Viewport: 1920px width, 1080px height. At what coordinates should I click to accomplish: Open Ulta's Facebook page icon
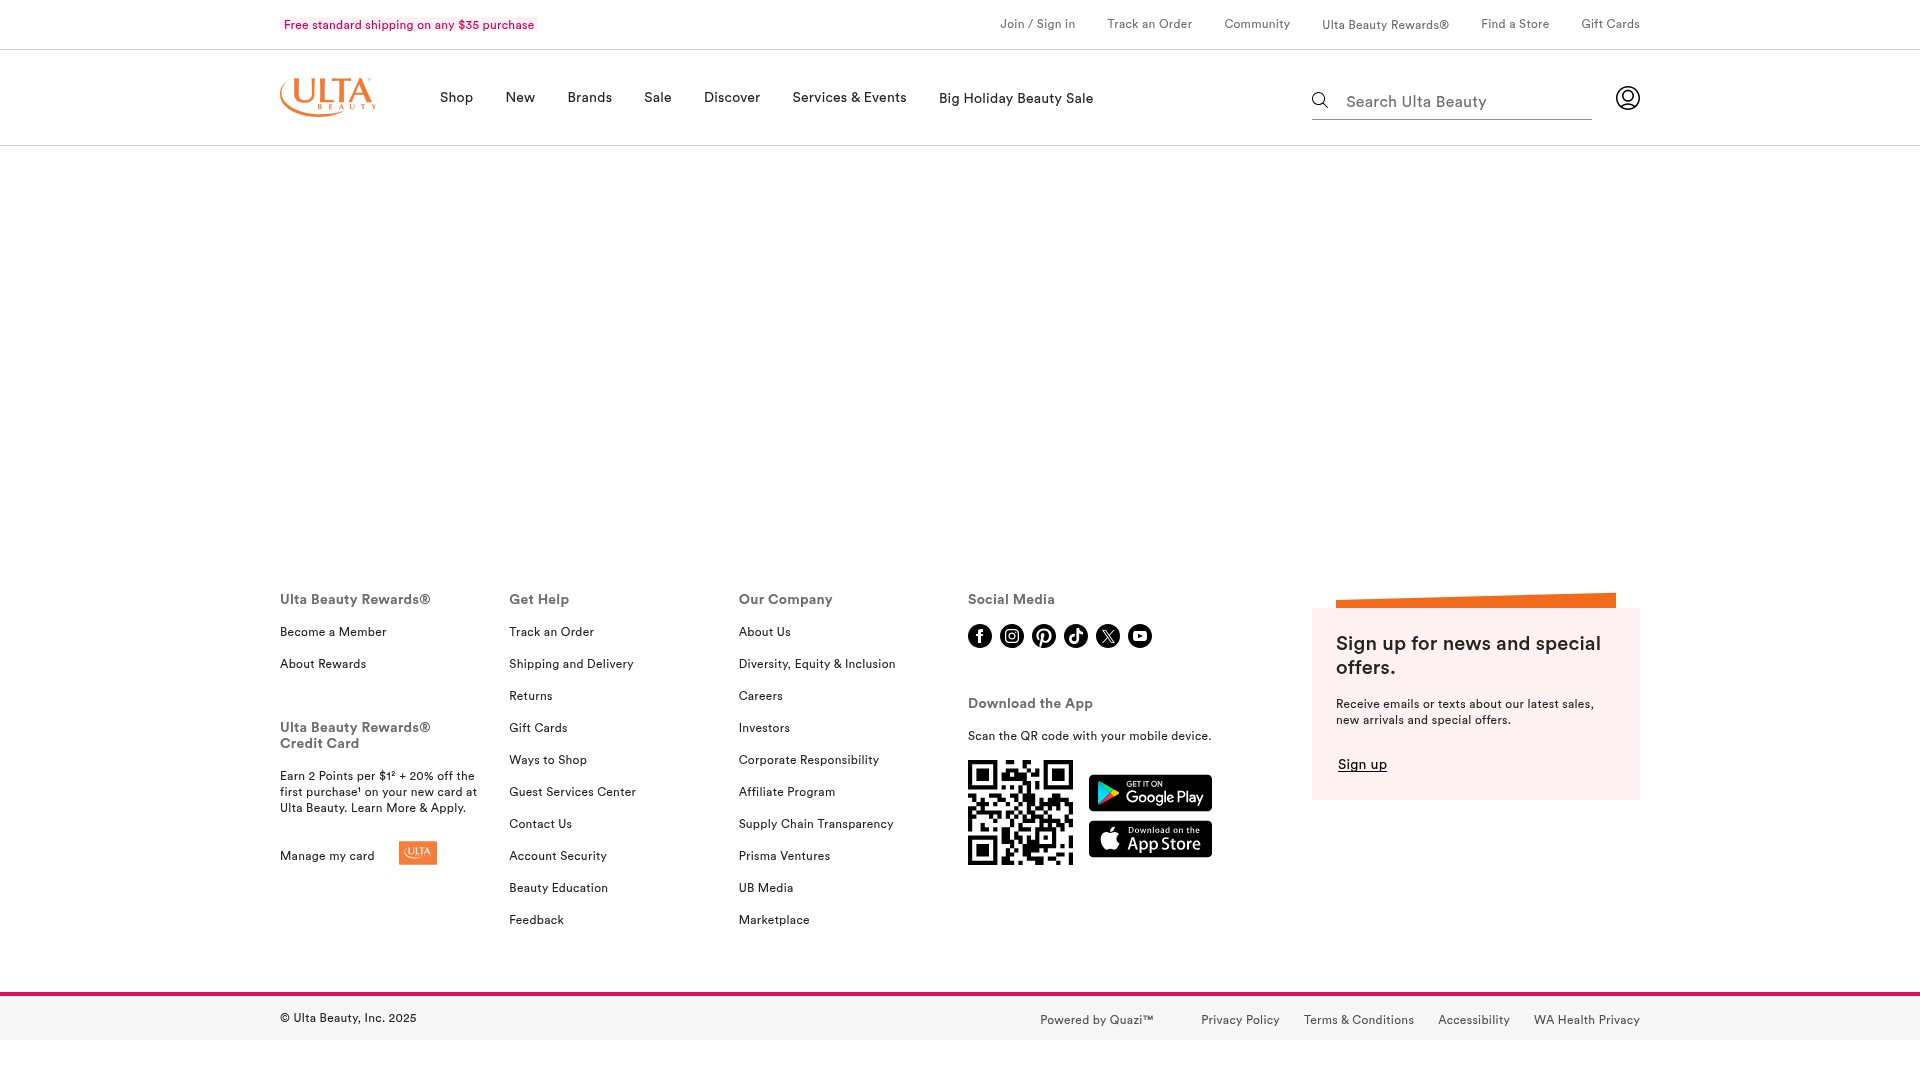click(980, 636)
